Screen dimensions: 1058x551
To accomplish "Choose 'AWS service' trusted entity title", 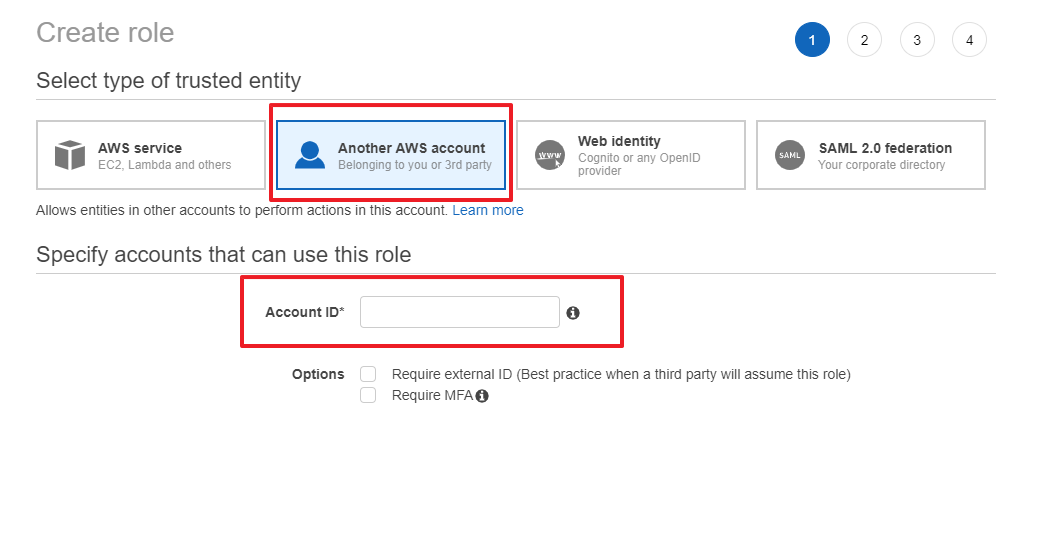I will (139, 148).
